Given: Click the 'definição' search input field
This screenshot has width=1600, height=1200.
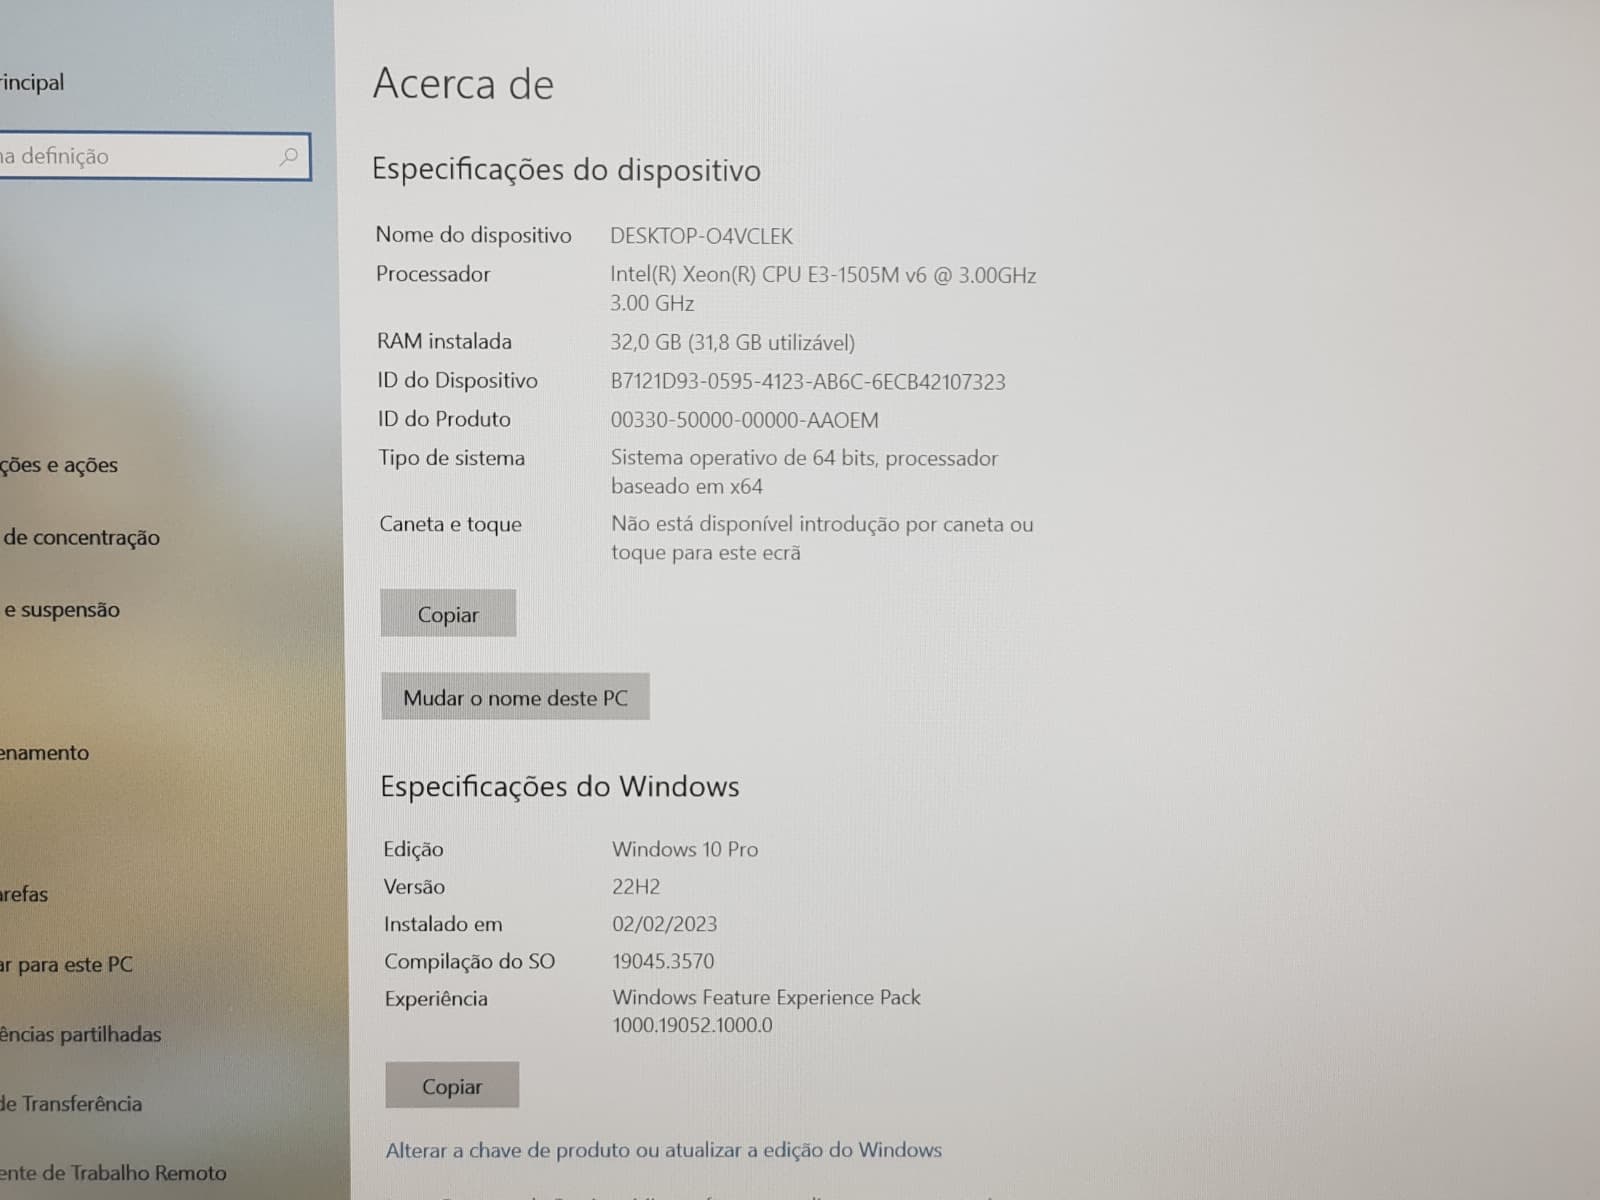Looking at the screenshot, I should (x=155, y=157).
